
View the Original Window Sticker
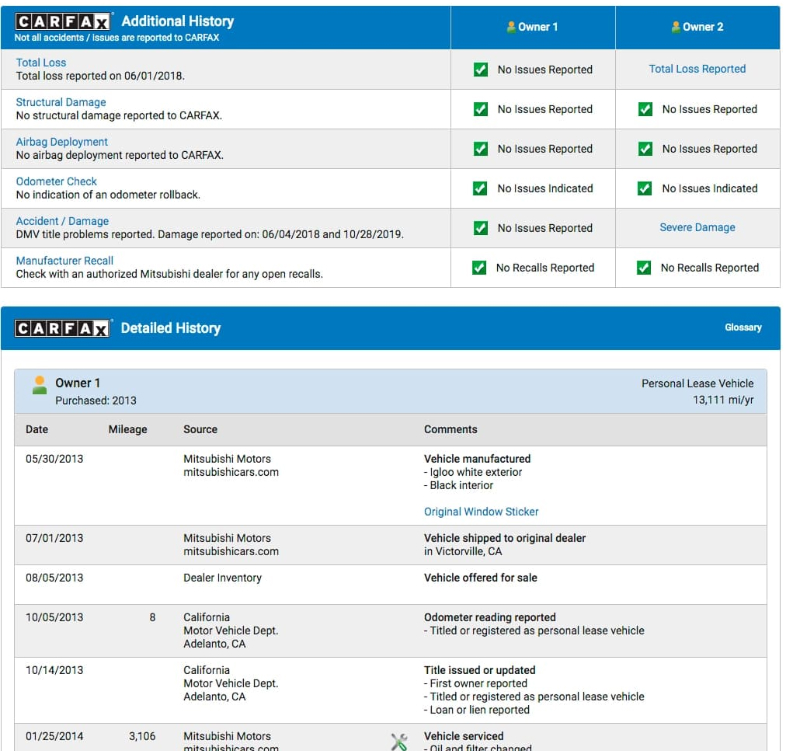481,511
